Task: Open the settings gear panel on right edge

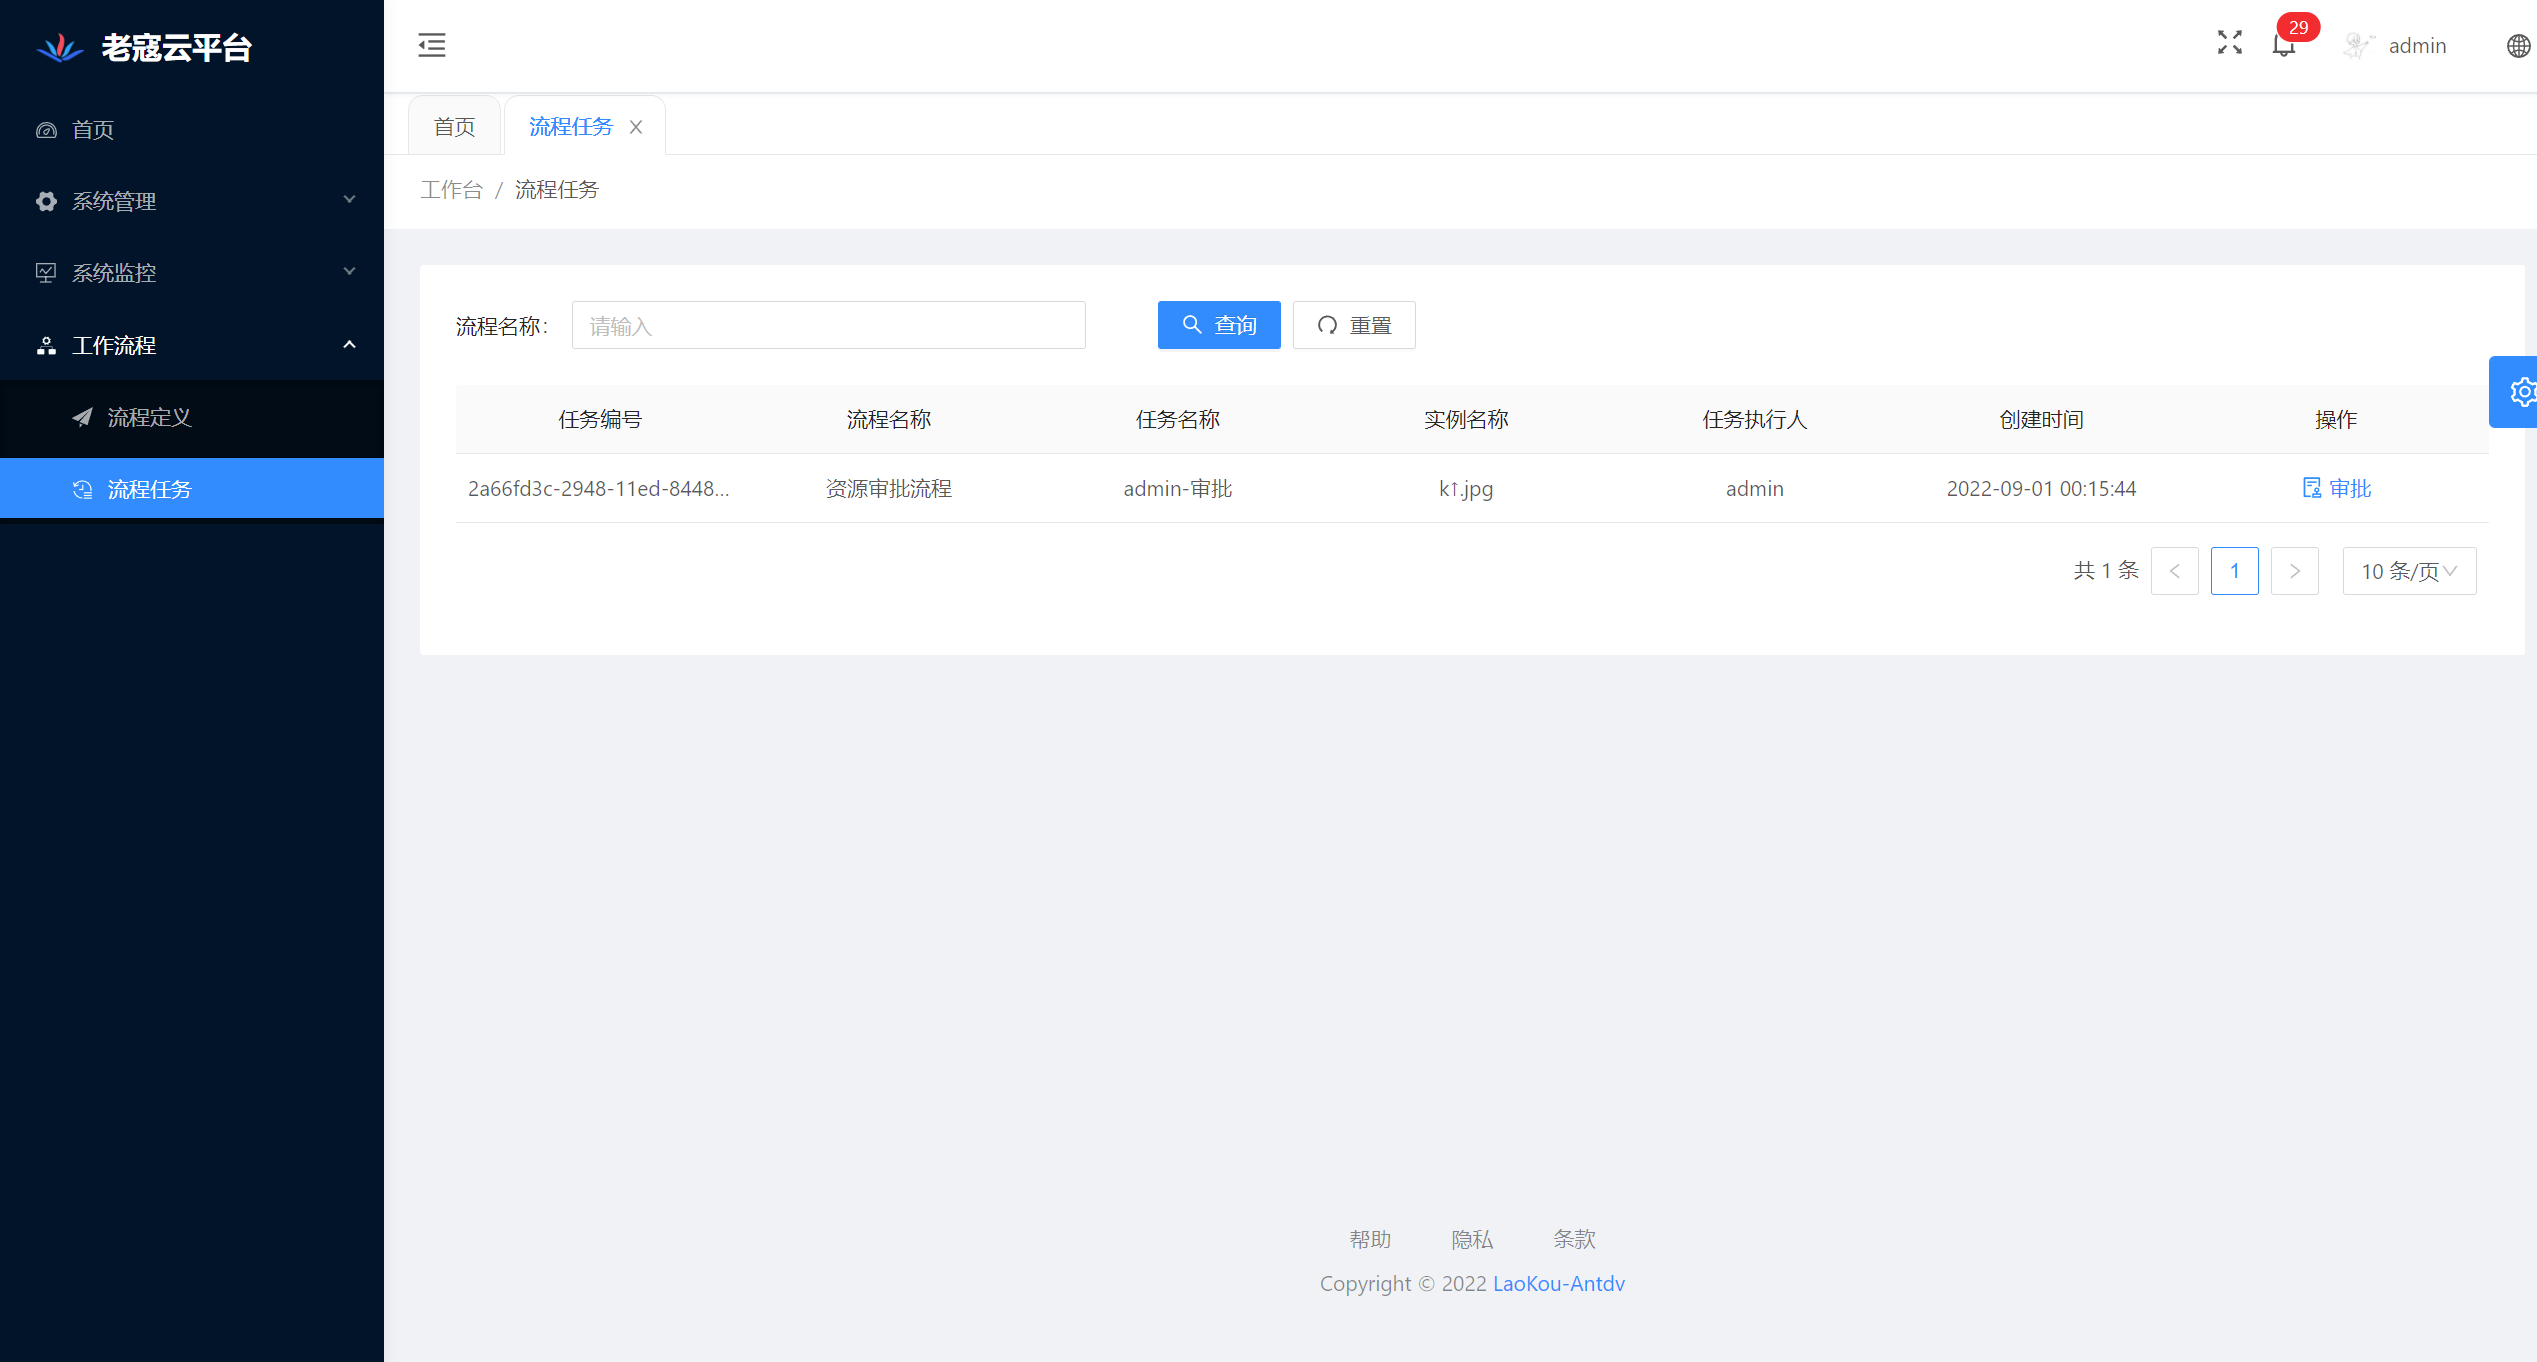Action: coord(2521,392)
